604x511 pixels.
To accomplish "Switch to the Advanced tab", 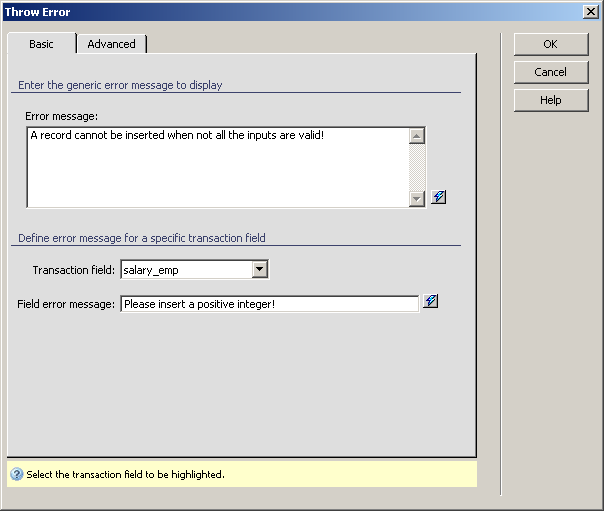I will 111,44.
